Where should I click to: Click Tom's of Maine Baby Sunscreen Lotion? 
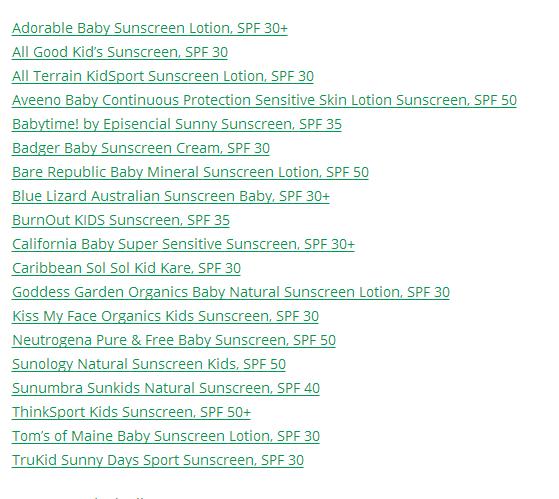166,436
